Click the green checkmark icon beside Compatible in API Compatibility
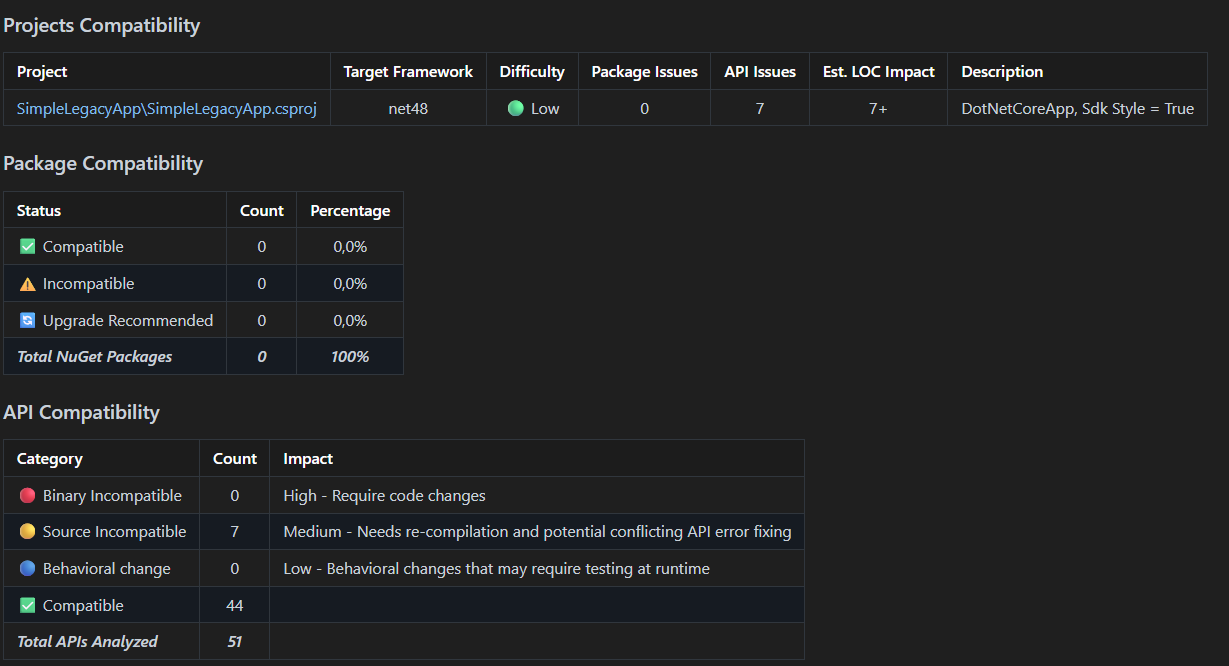The width and height of the screenshot is (1229, 666). pyautogui.click(x=28, y=606)
